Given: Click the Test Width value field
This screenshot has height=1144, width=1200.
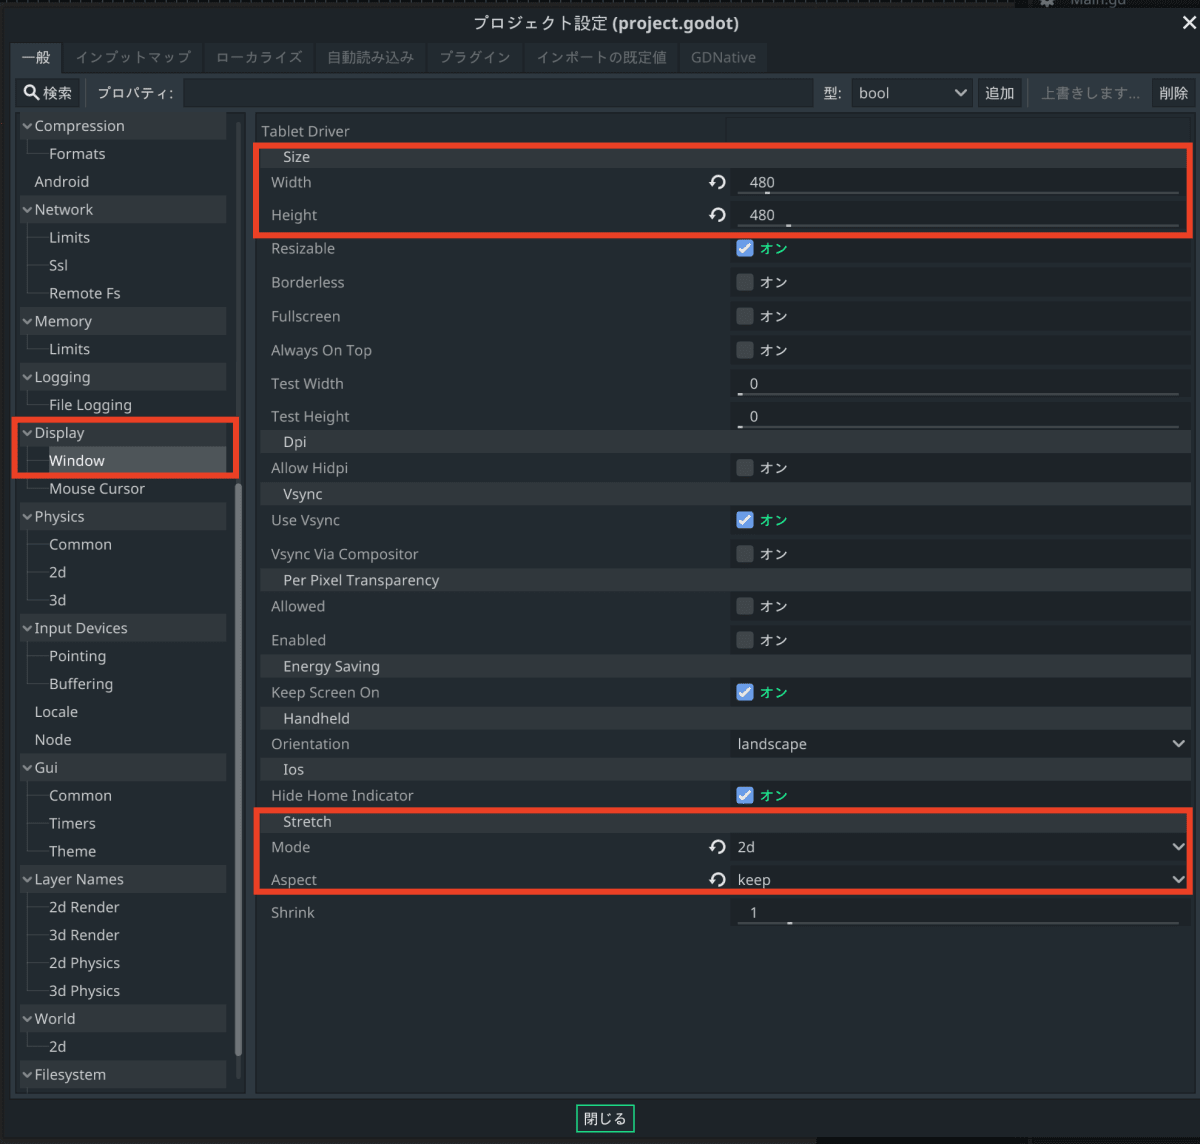Looking at the screenshot, I should (x=958, y=384).
